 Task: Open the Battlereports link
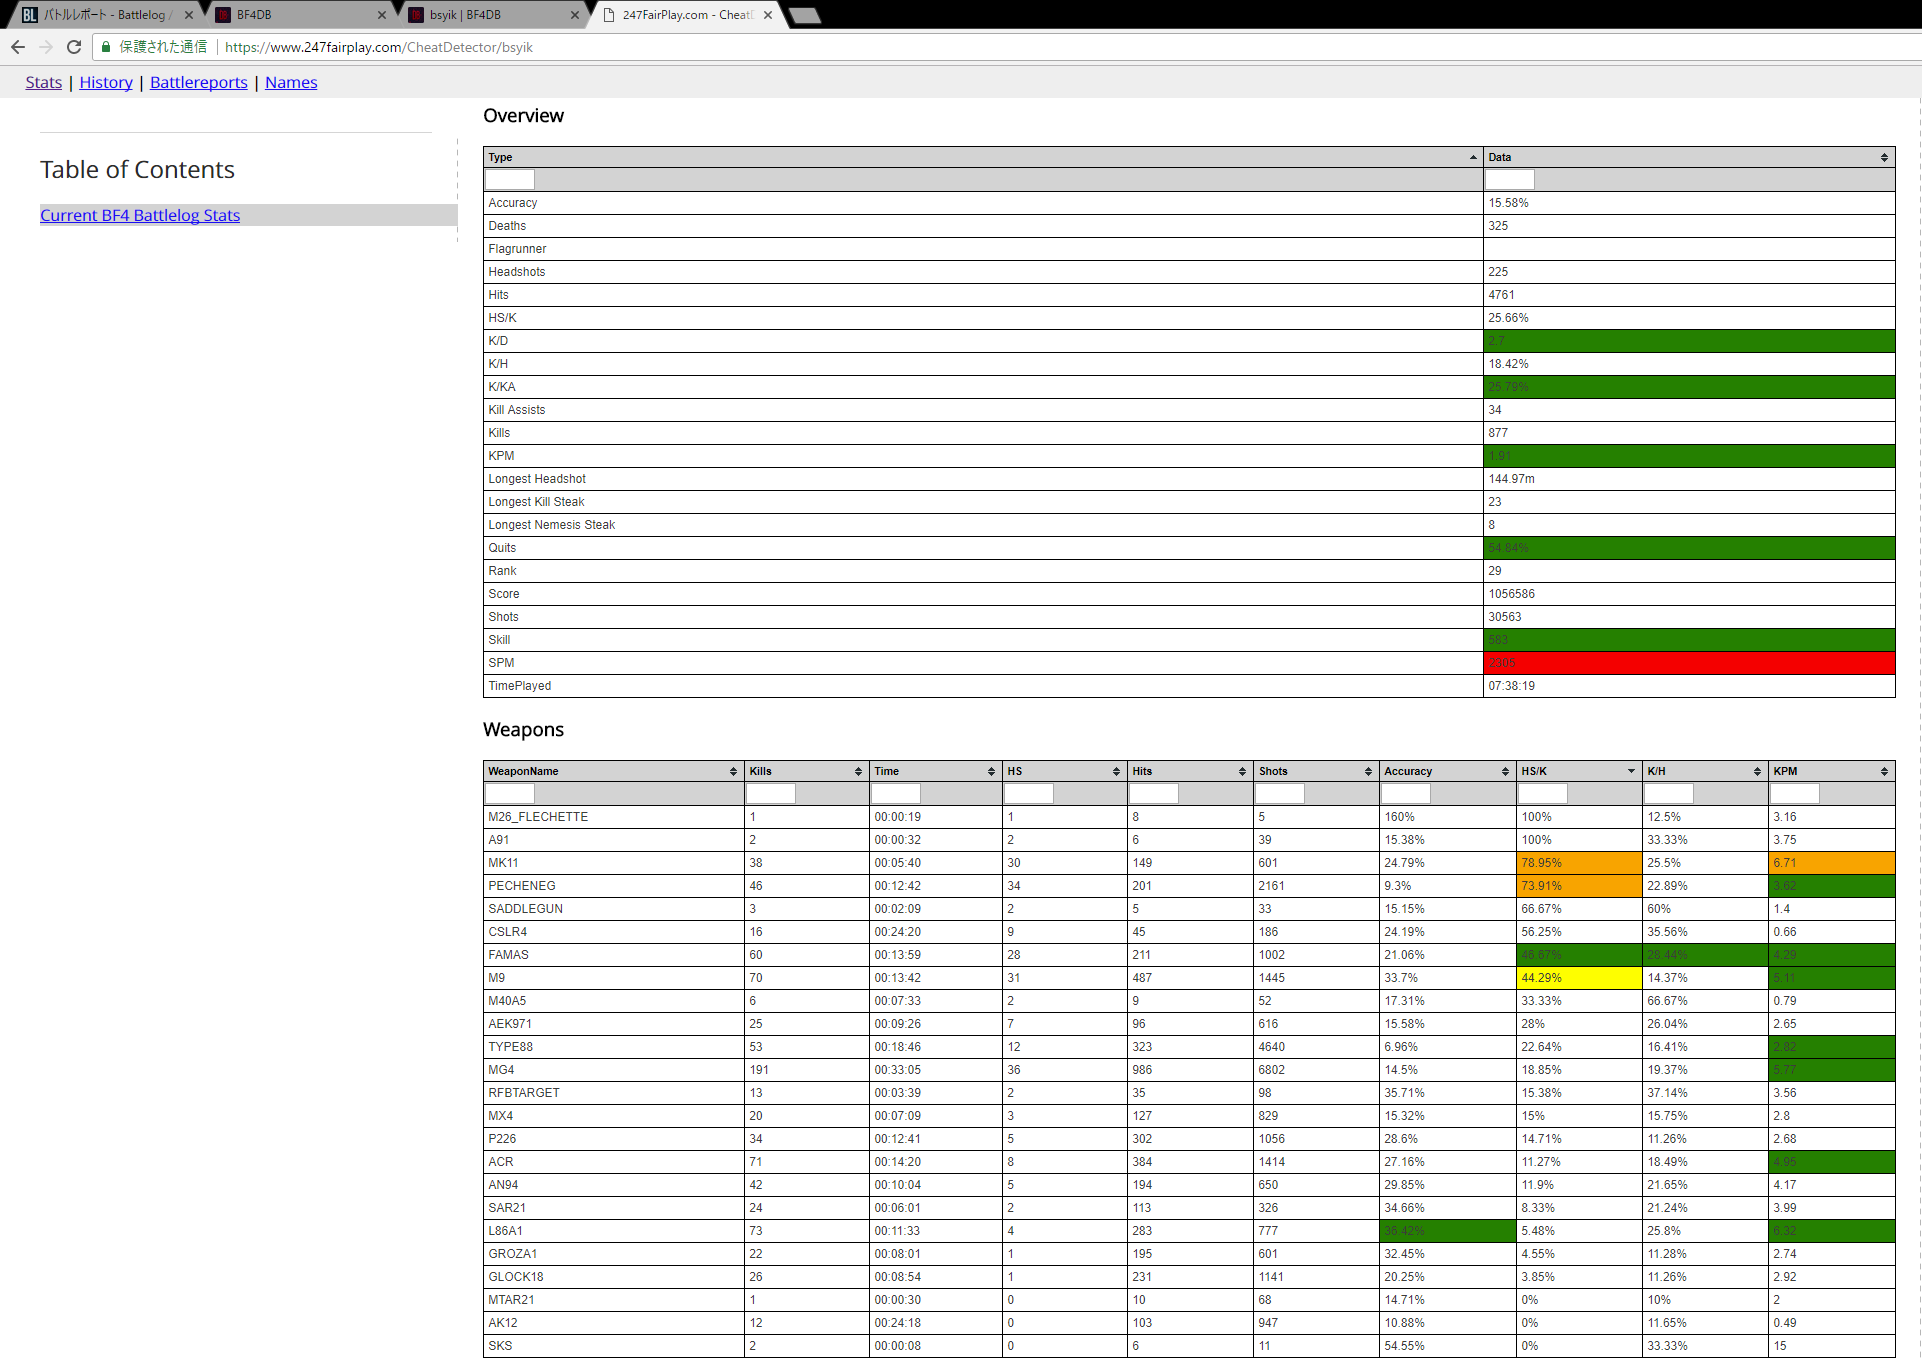pos(198,82)
